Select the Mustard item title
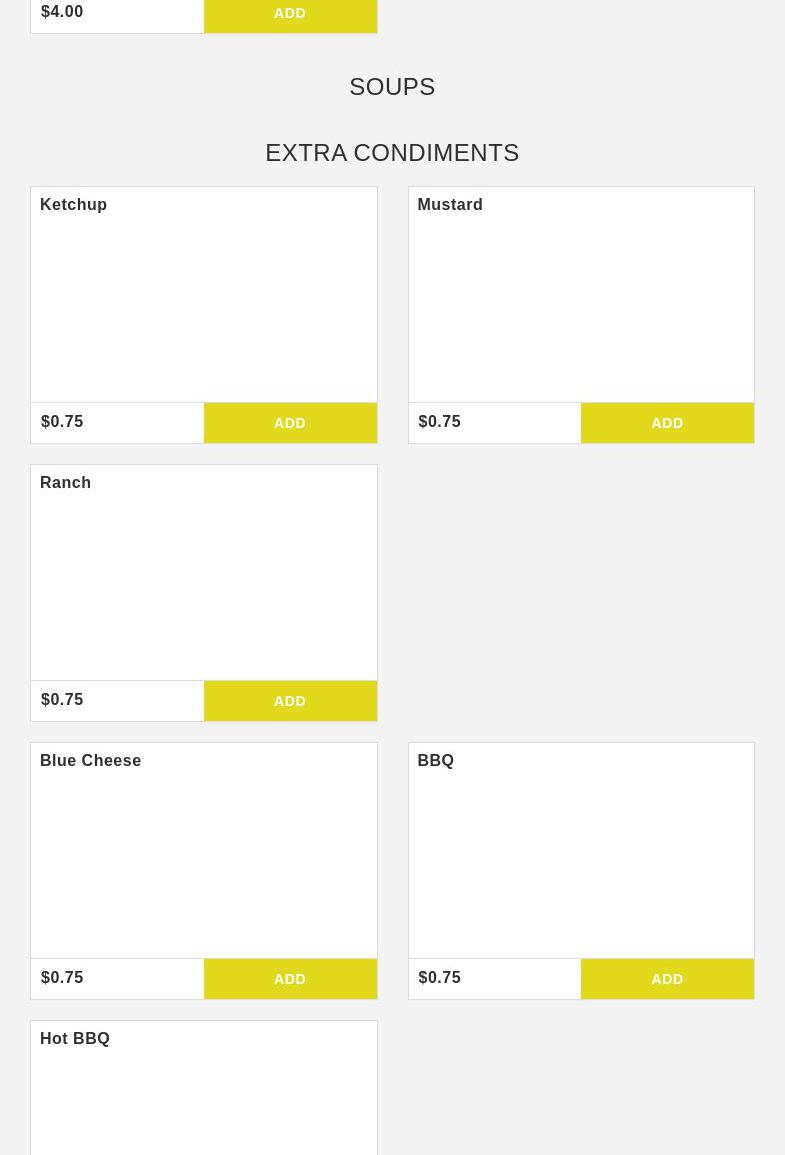This screenshot has width=785, height=1155. click(450, 205)
